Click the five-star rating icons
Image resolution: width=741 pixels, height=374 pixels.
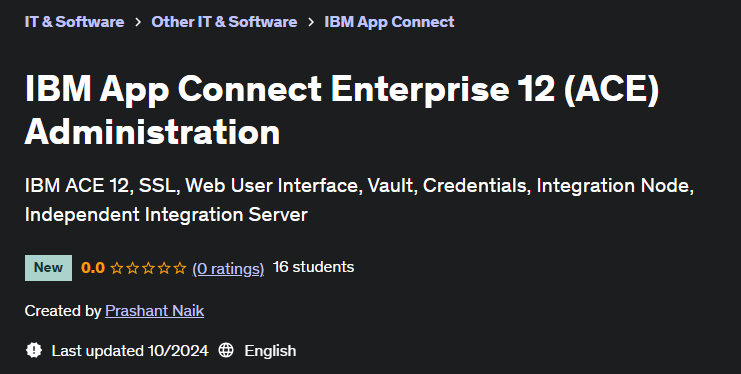(x=148, y=269)
